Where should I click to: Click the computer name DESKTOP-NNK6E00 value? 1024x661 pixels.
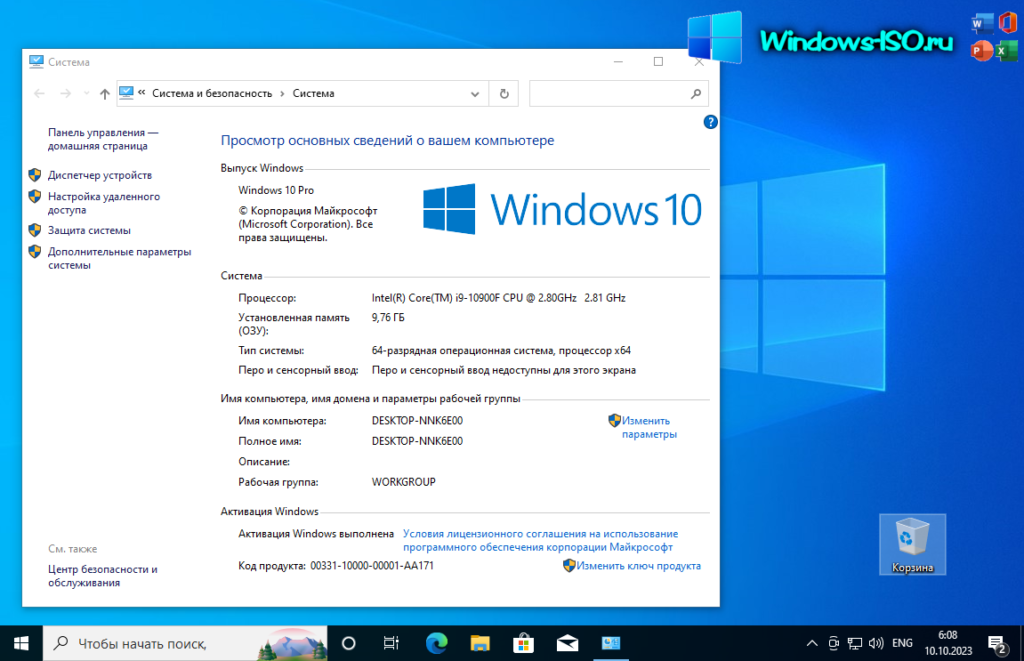pos(417,421)
